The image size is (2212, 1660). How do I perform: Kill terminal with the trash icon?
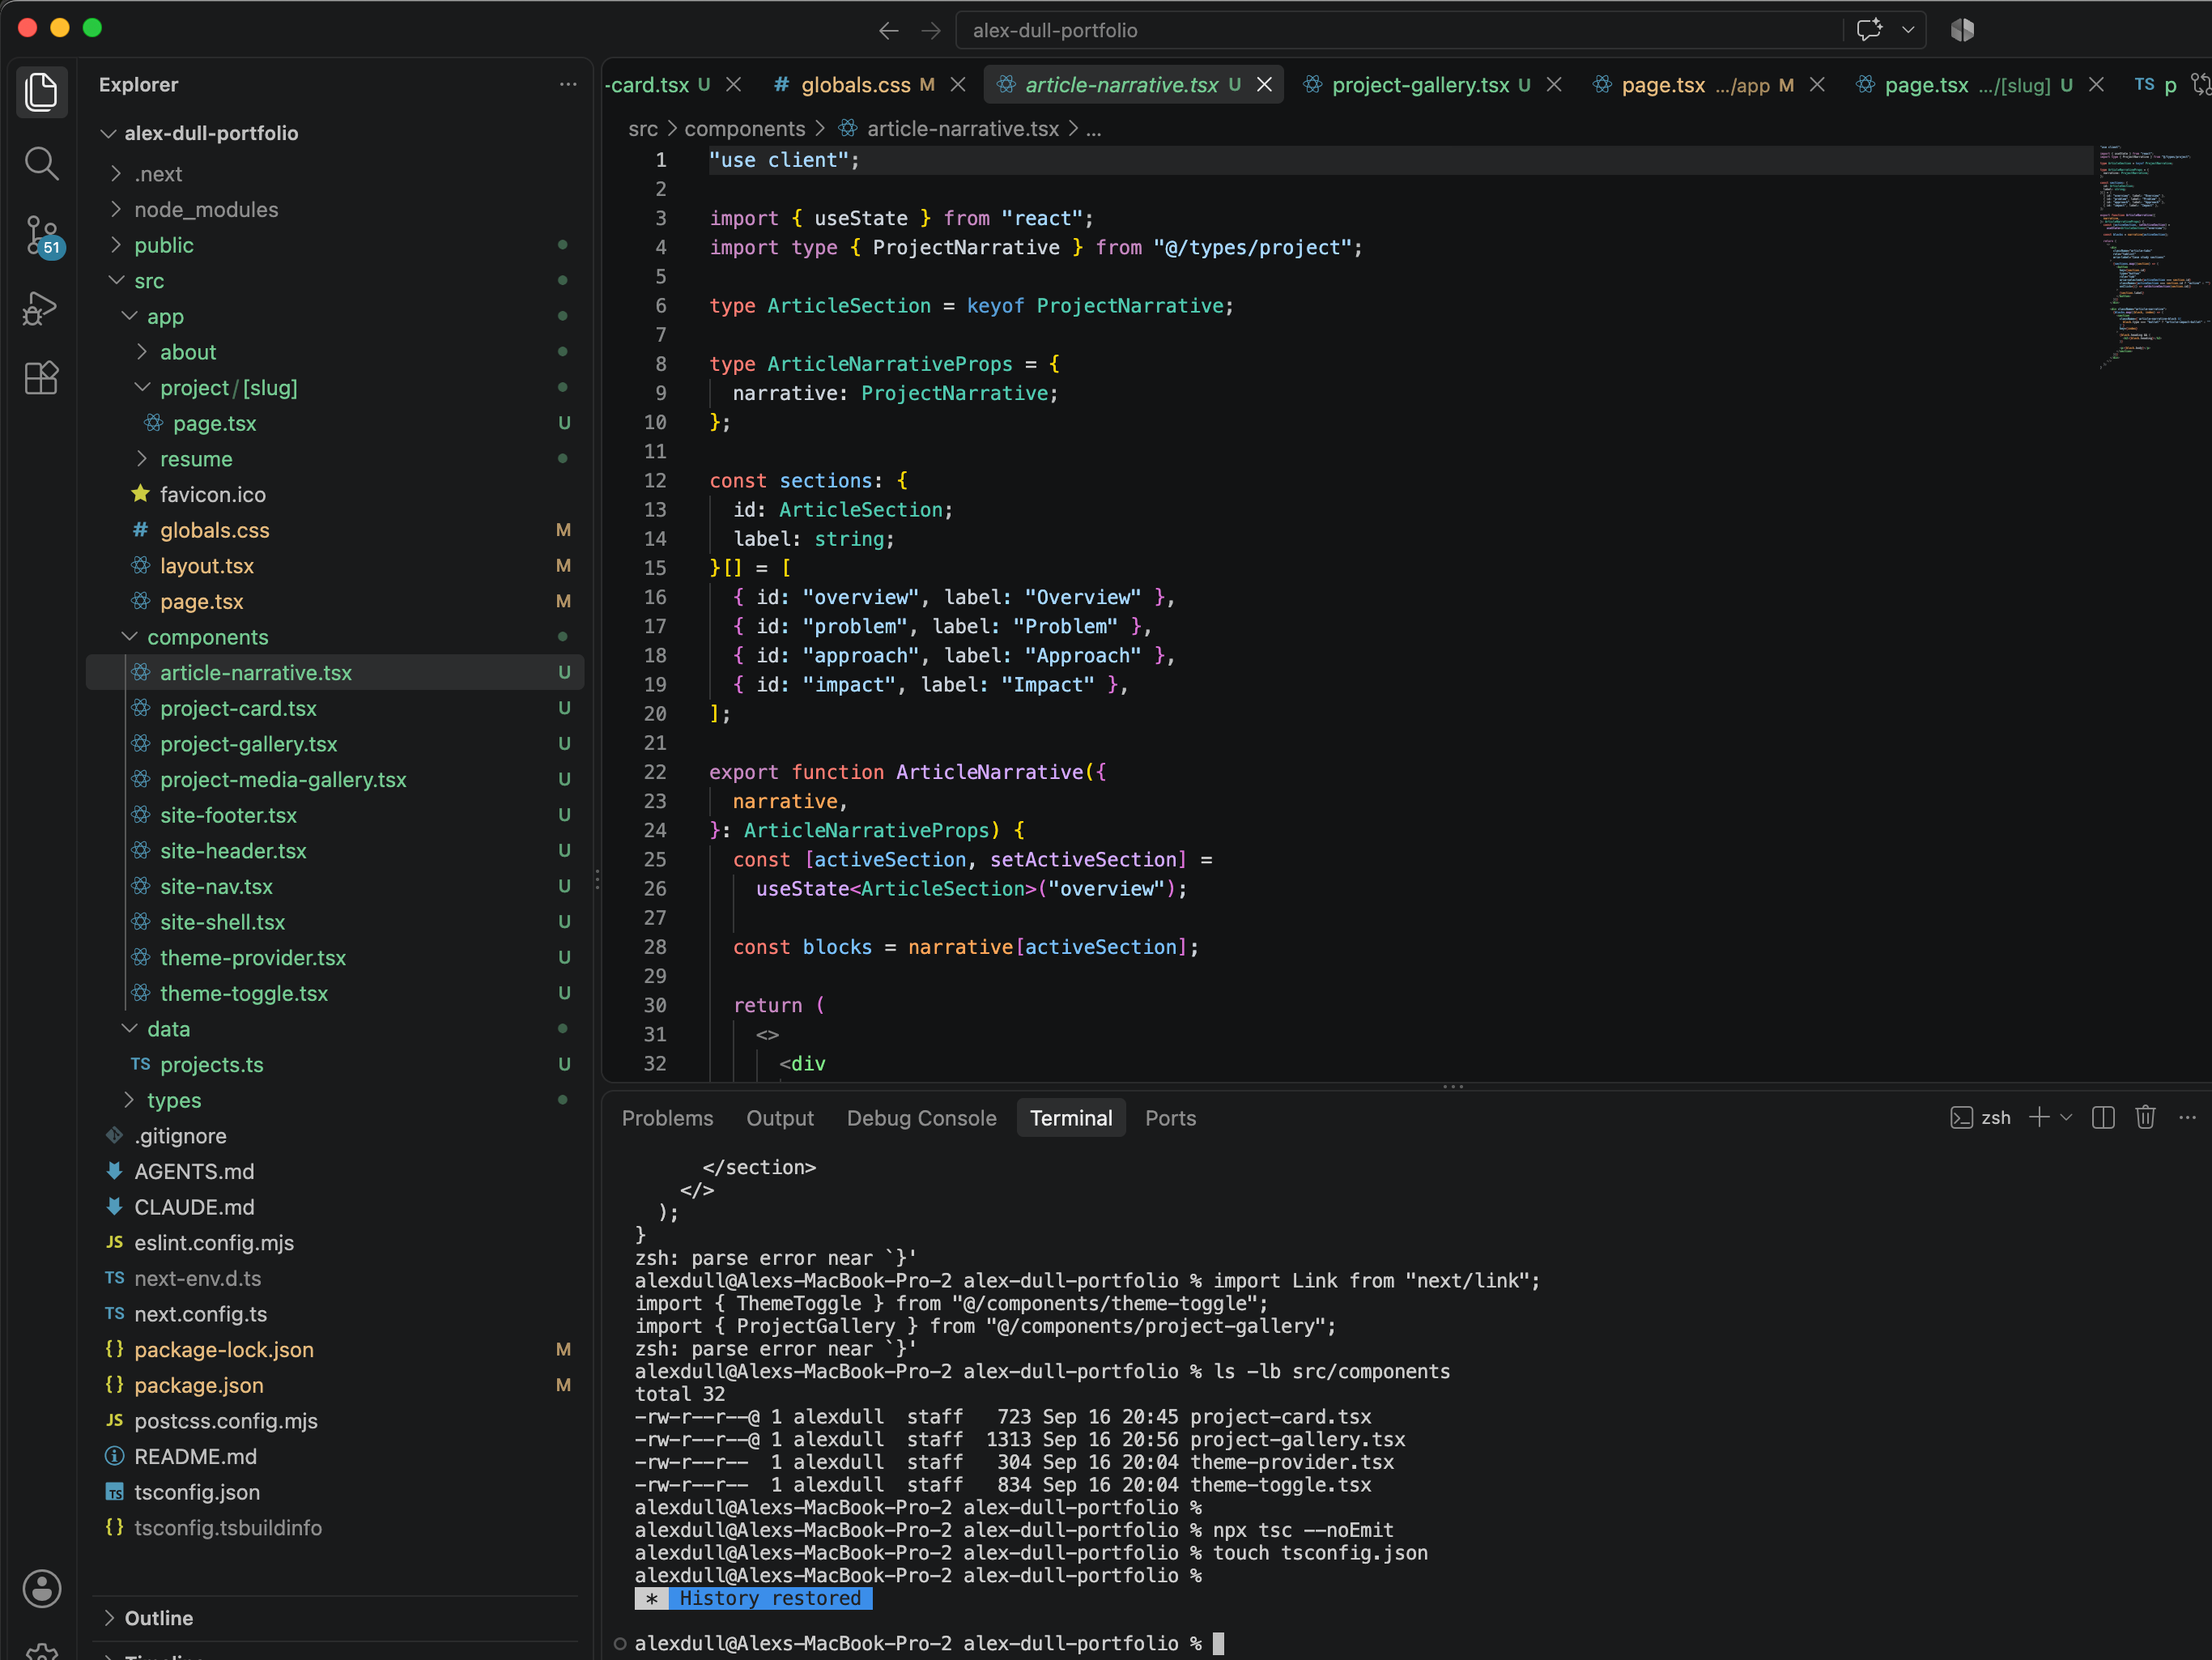(2145, 1117)
